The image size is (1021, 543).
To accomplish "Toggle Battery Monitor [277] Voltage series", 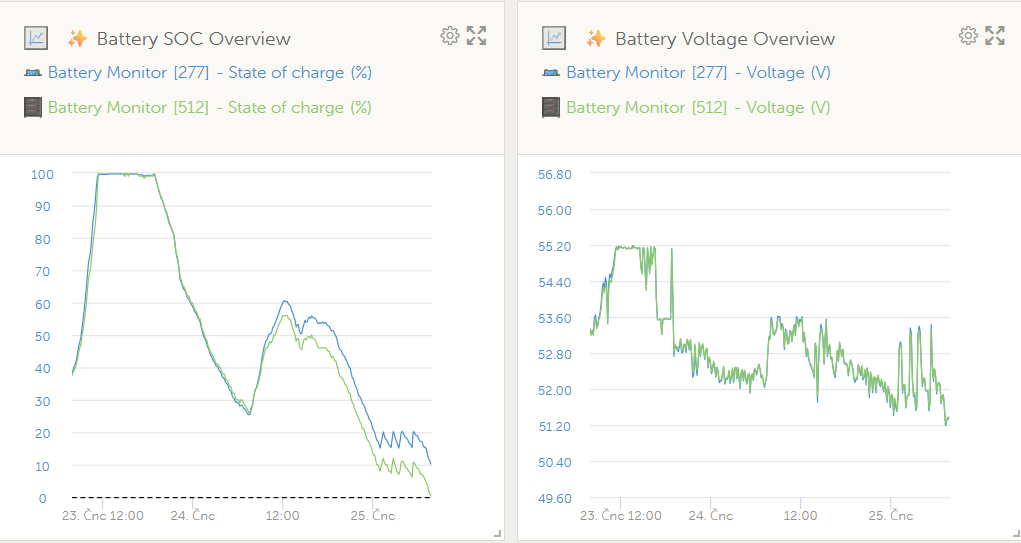I will click(698, 73).
